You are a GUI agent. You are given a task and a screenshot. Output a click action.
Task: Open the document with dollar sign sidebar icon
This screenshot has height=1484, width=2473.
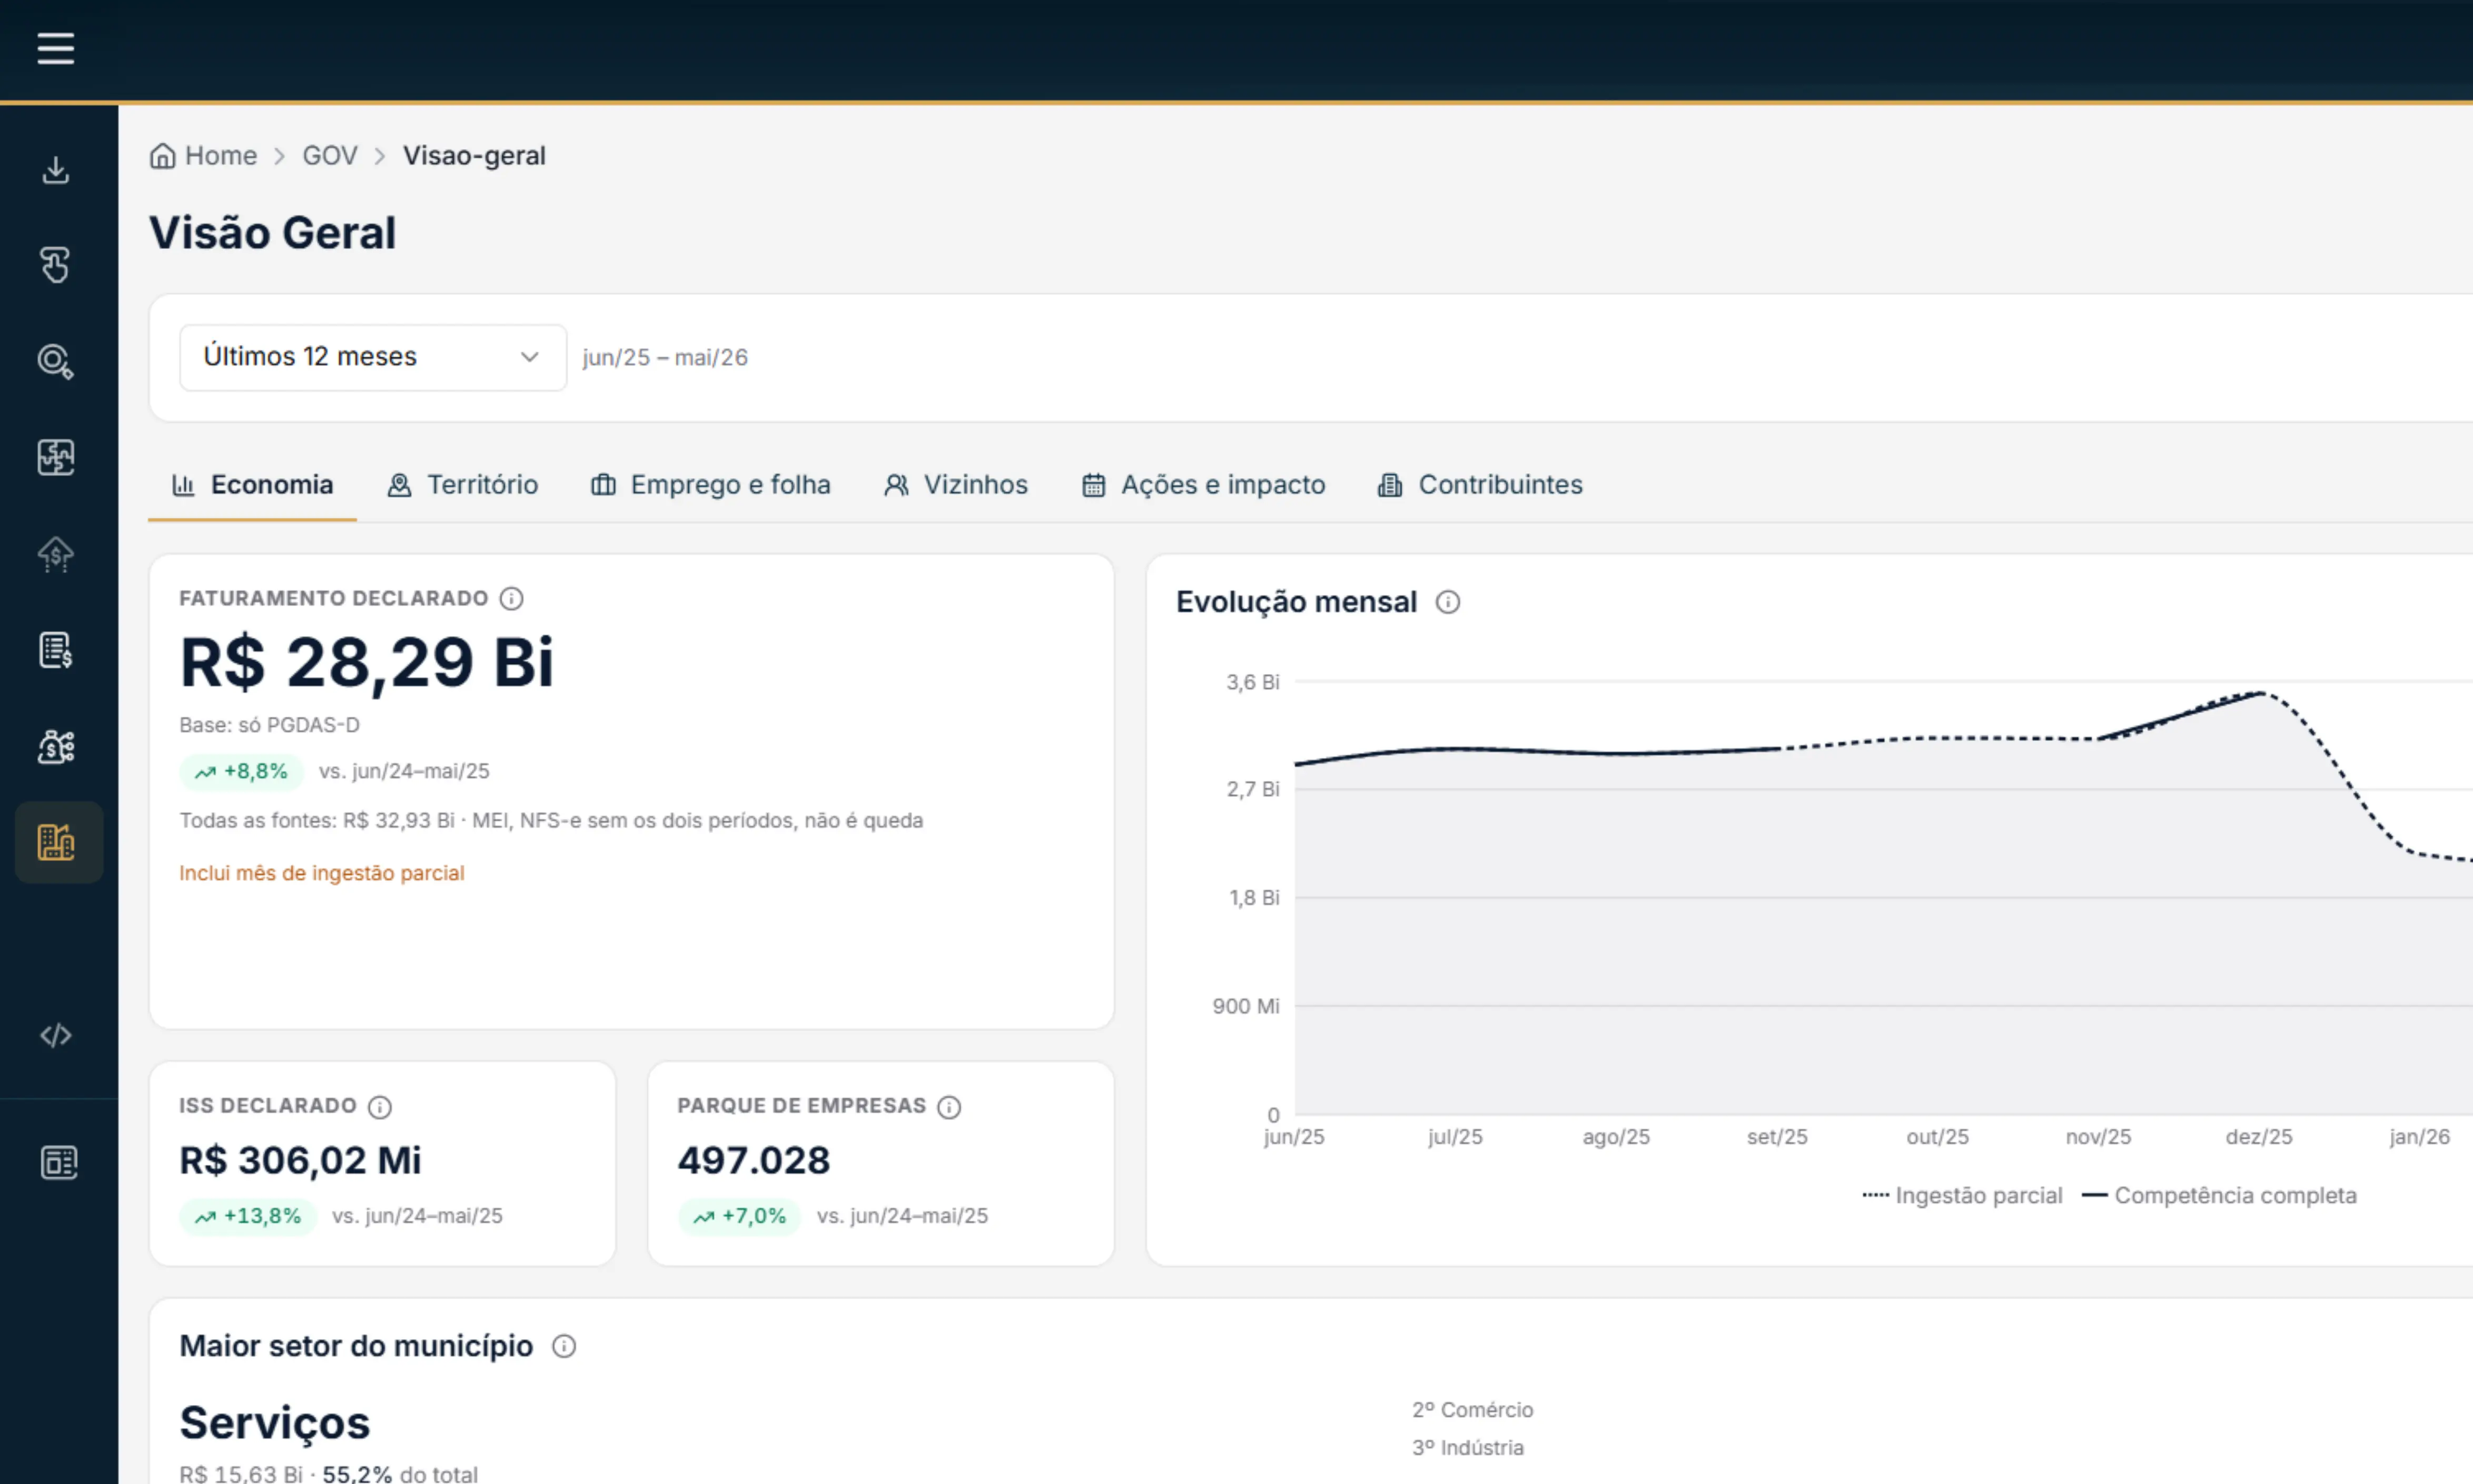(56, 650)
